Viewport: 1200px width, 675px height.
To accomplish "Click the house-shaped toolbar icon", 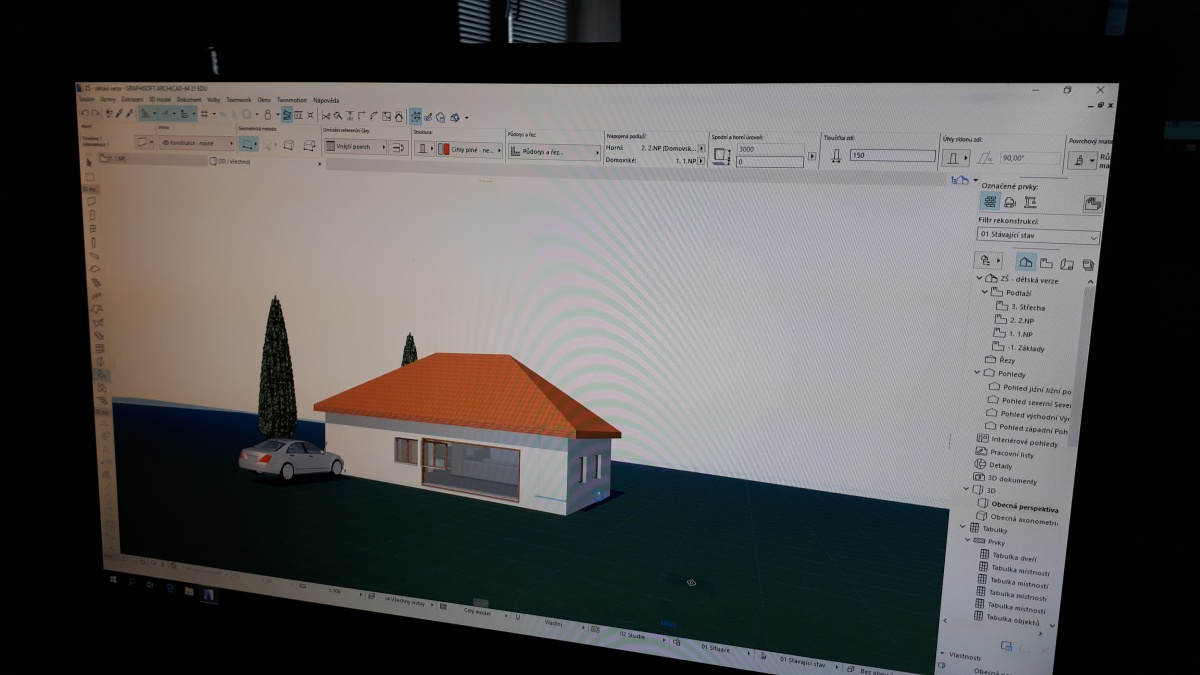I will click(x=399, y=117).
